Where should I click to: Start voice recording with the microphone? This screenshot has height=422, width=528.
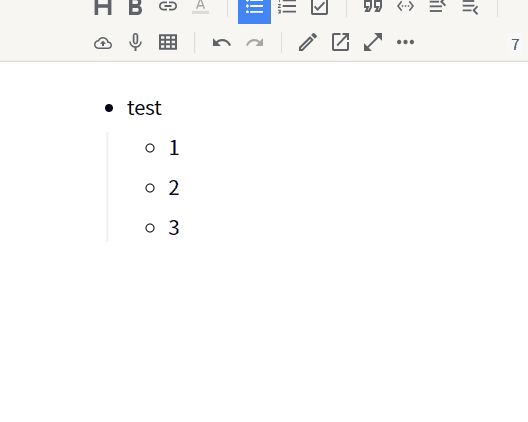click(135, 42)
